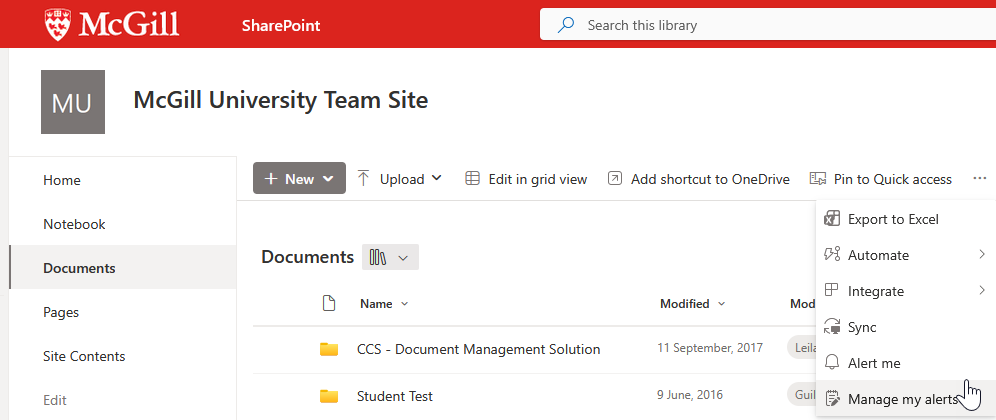Click the Search this library field

[x=760, y=25]
